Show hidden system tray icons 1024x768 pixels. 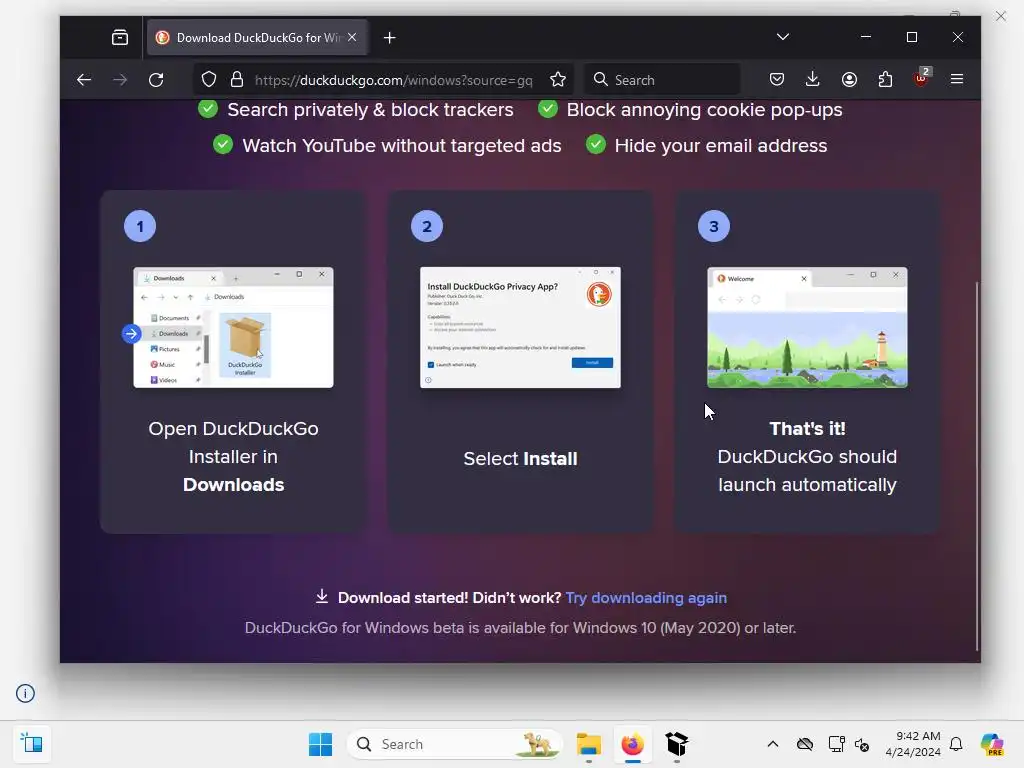pos(773,744)
